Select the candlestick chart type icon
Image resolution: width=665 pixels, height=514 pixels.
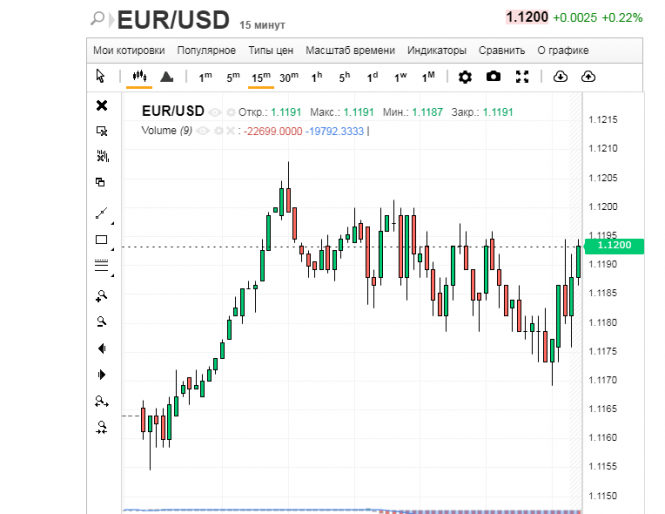[139, 77]
